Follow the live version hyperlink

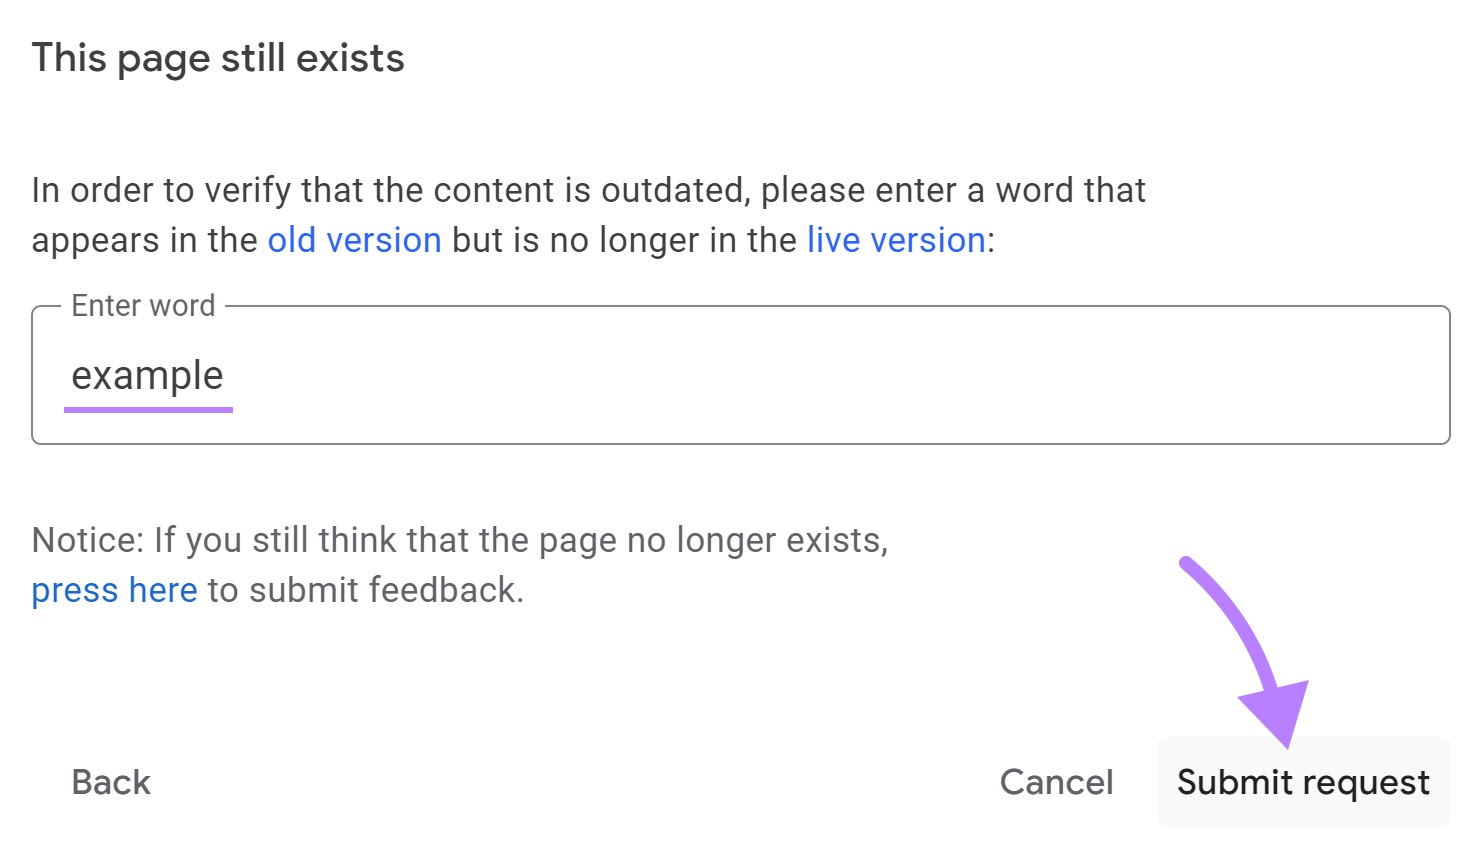coord(893,240)
